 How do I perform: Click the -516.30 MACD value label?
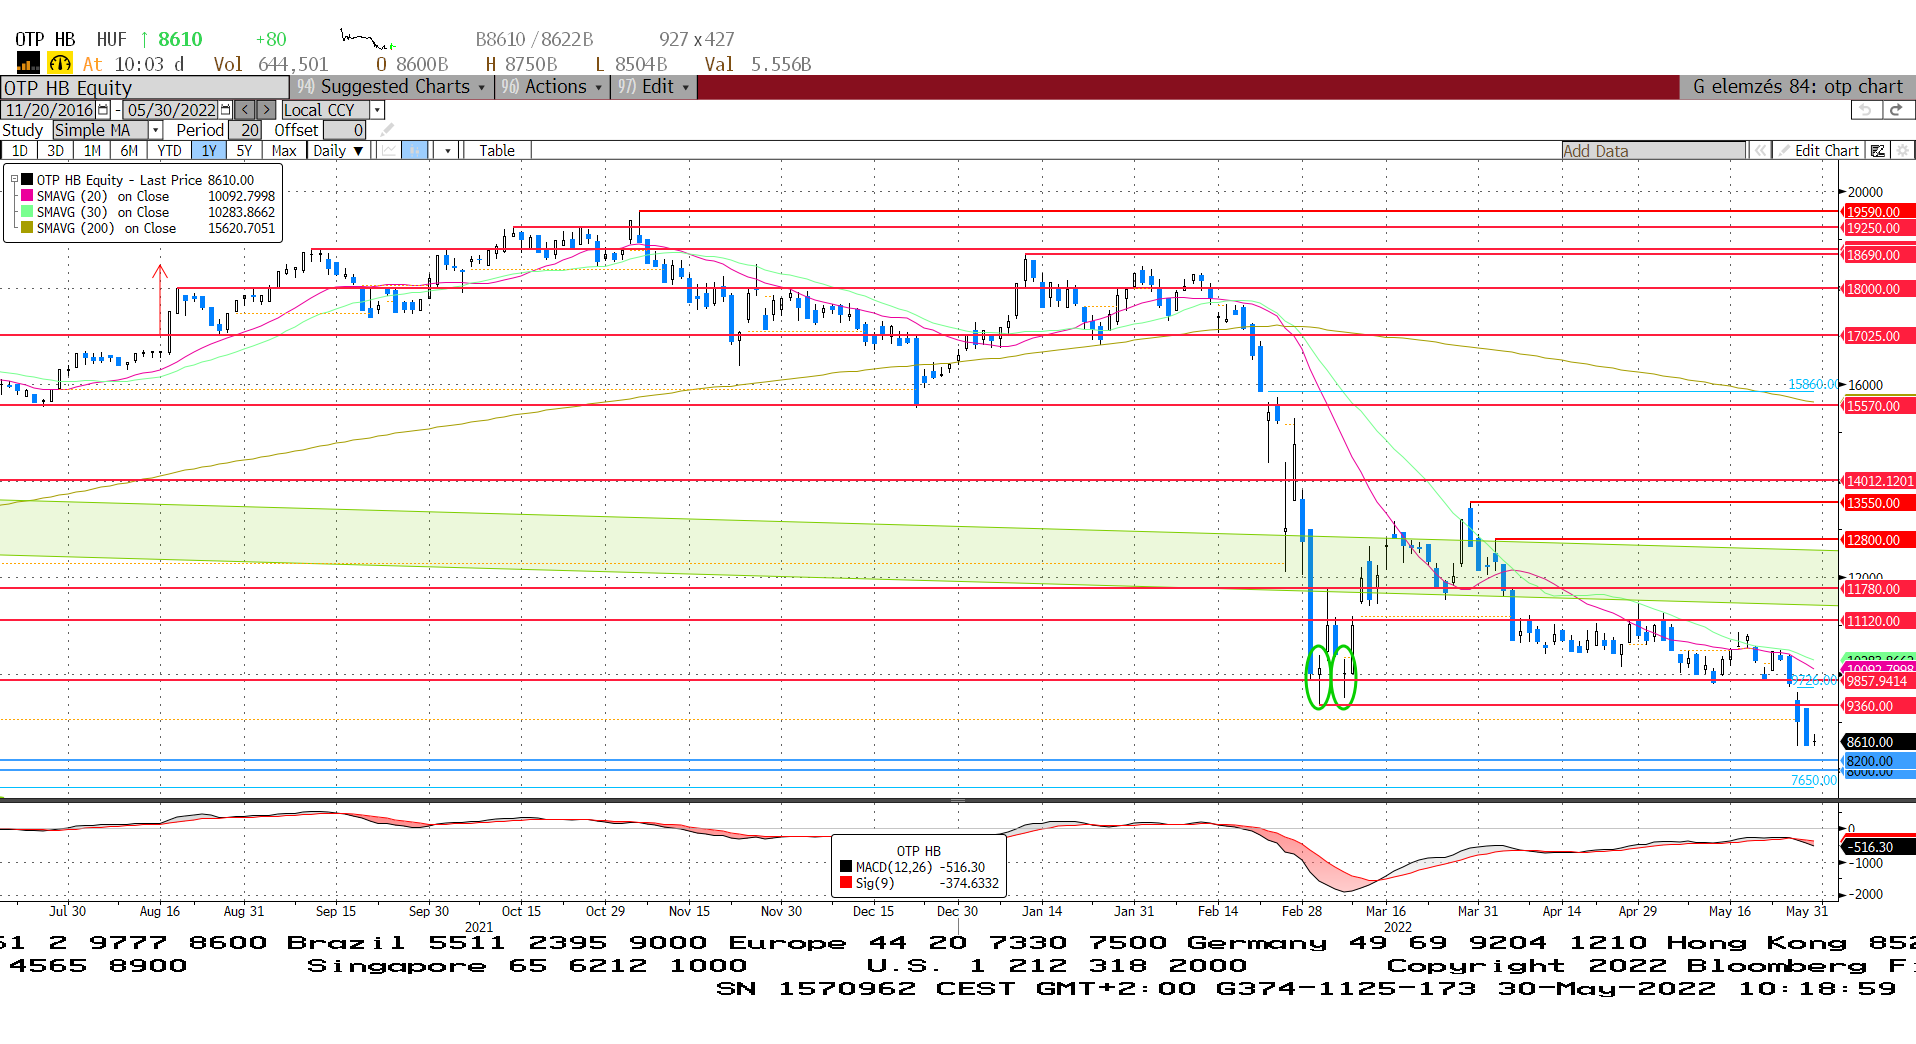click(1877, 847)
